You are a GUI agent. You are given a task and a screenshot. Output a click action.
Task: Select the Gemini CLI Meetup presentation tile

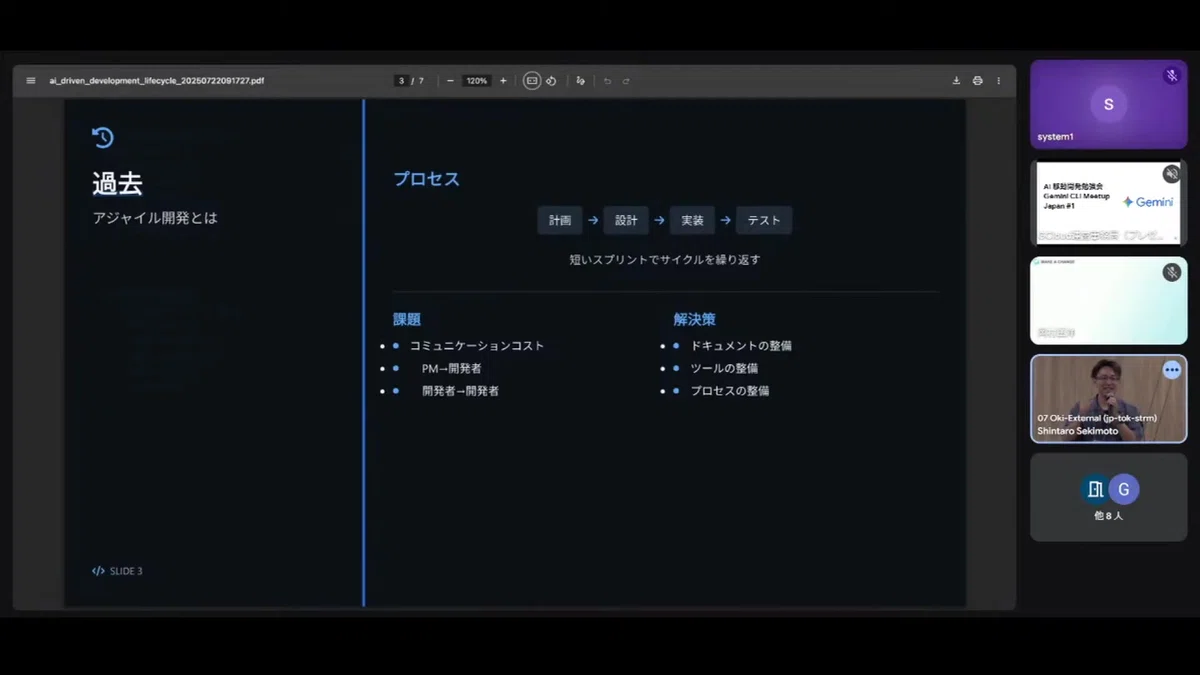point(1108,202)
